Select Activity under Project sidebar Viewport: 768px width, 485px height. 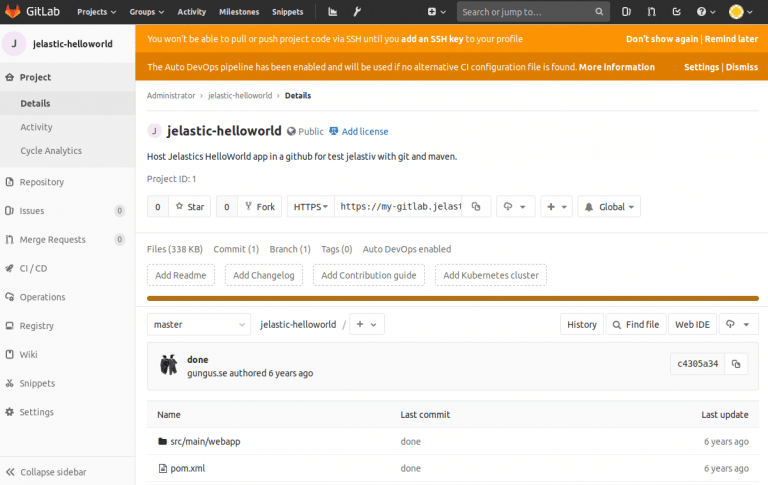pyautogui.click(x=68, y=127)
